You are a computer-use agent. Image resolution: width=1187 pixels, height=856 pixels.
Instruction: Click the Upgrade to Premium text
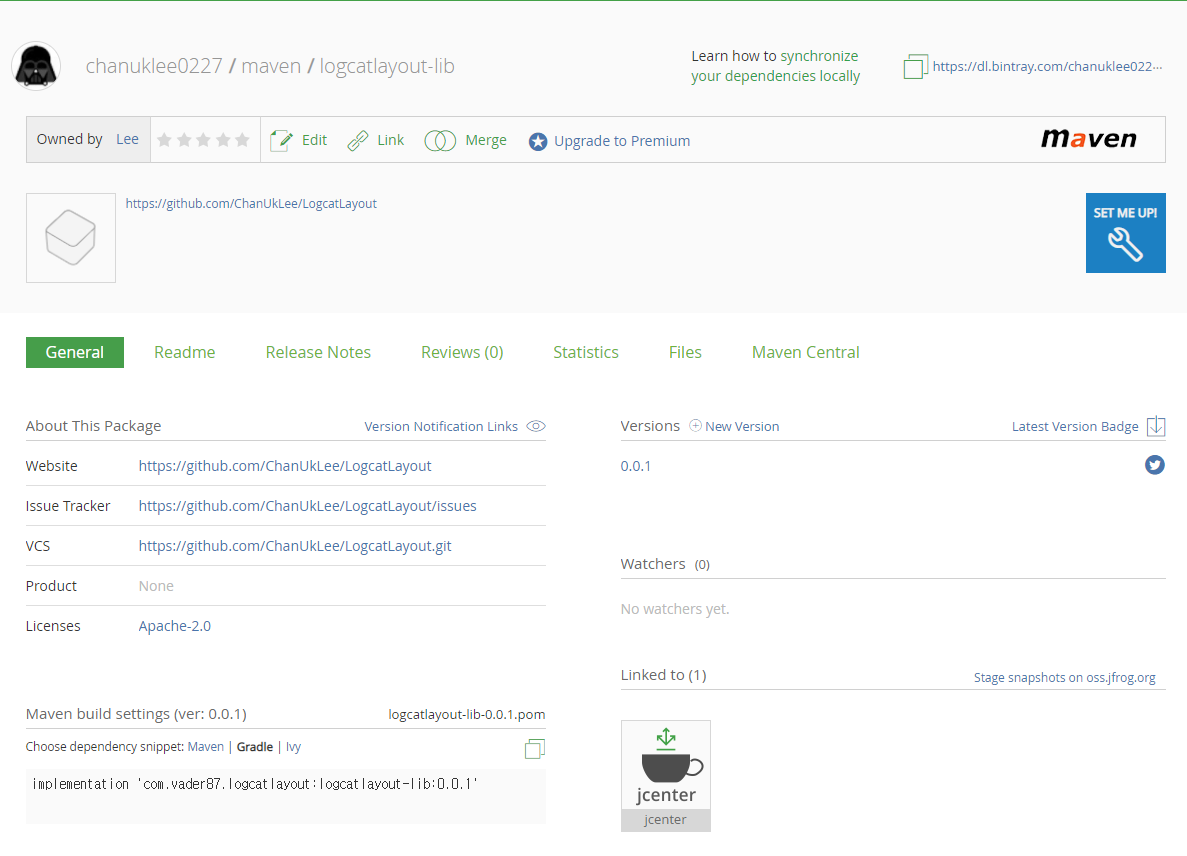tap(622, 141)
